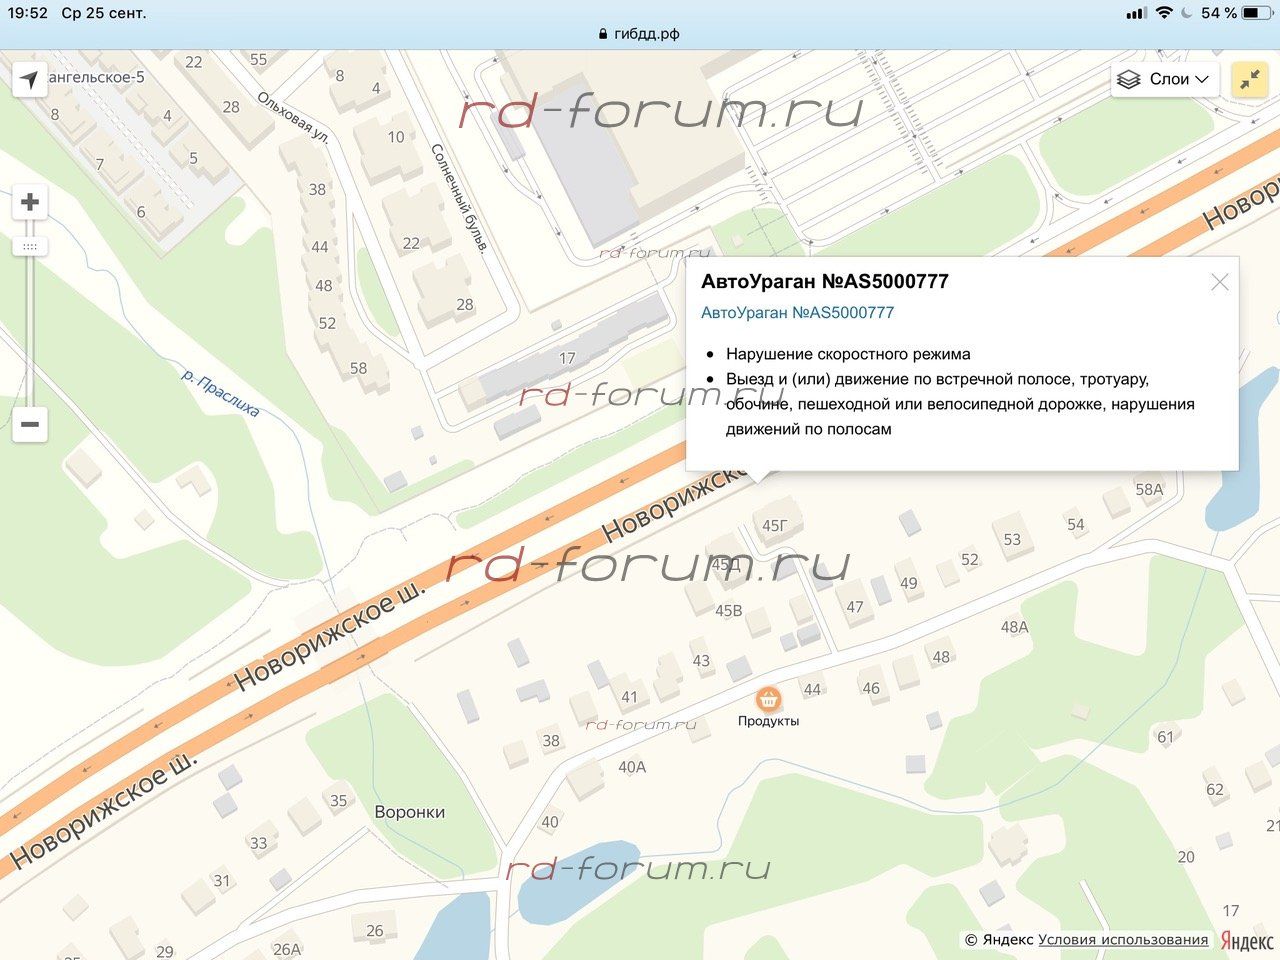Click the zoom slider handle

pyautogui.click(x=30, y=246)
